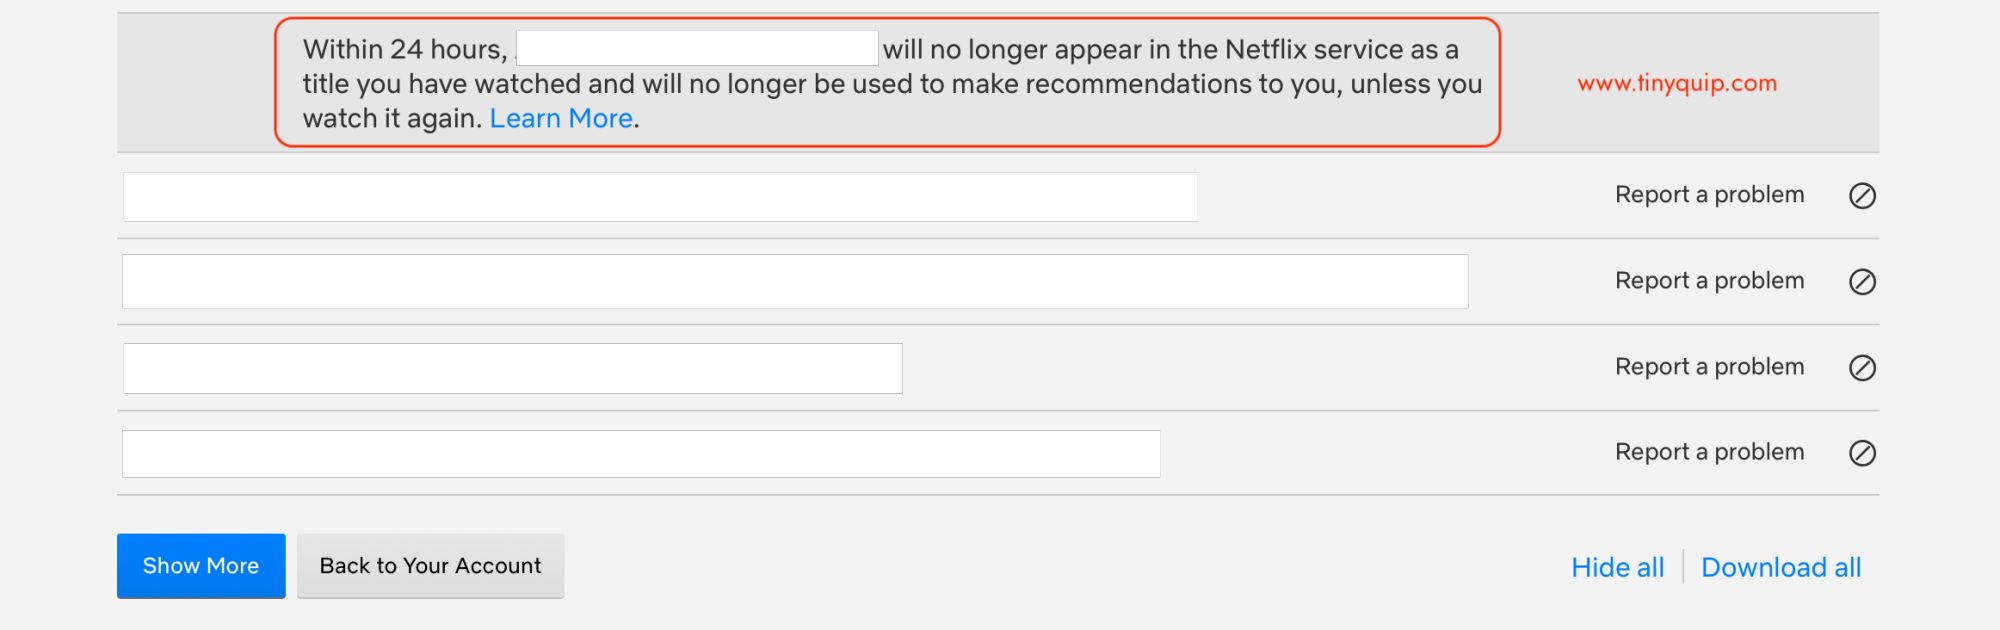Image resolution: width=2000 pixels, height=630 pixels.
Task: Report a problem for the second title
Action: [1708, 282]
